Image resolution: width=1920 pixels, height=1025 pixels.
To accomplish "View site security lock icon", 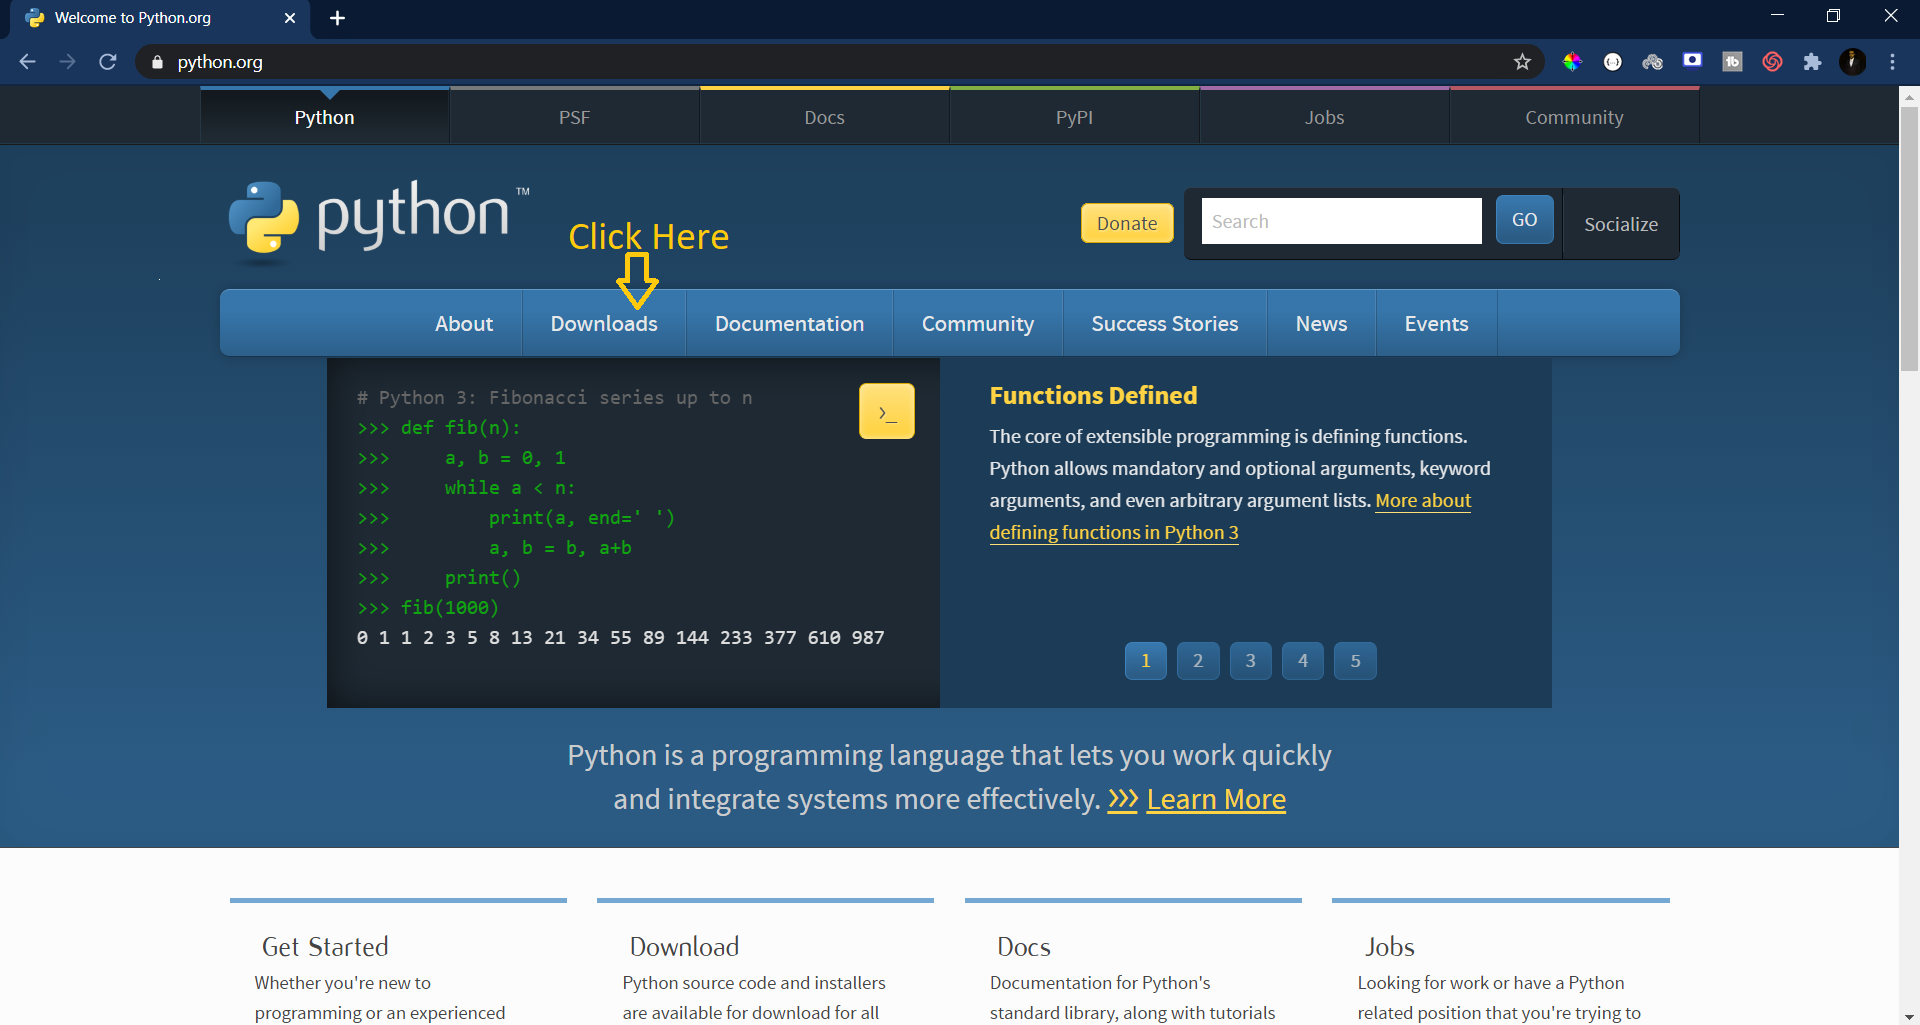I will (157, 62).
